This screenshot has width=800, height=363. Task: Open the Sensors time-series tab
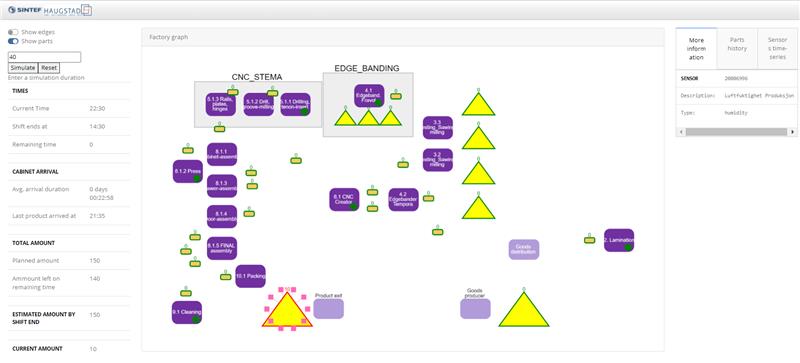(x=777, y=49)
